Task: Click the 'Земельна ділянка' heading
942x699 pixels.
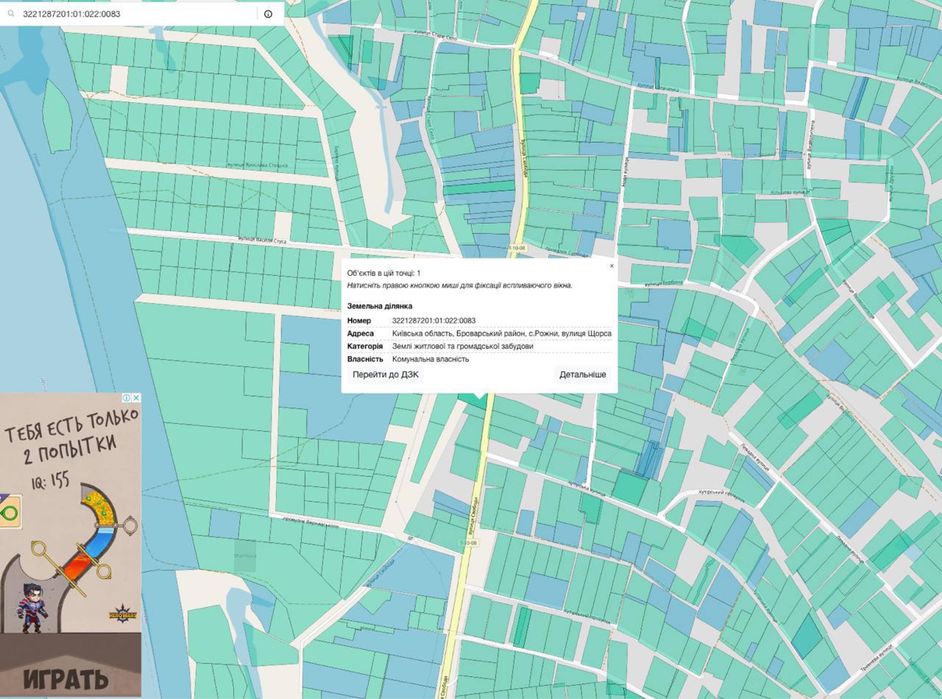Action: click(x=380, y=306)
